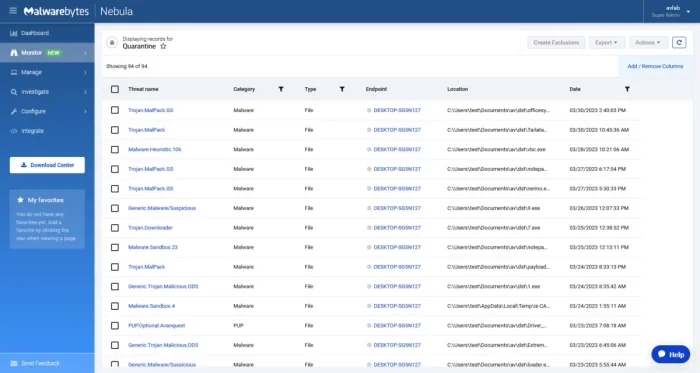Toggle the select-all checkbox in the table header

coord(115,89)
